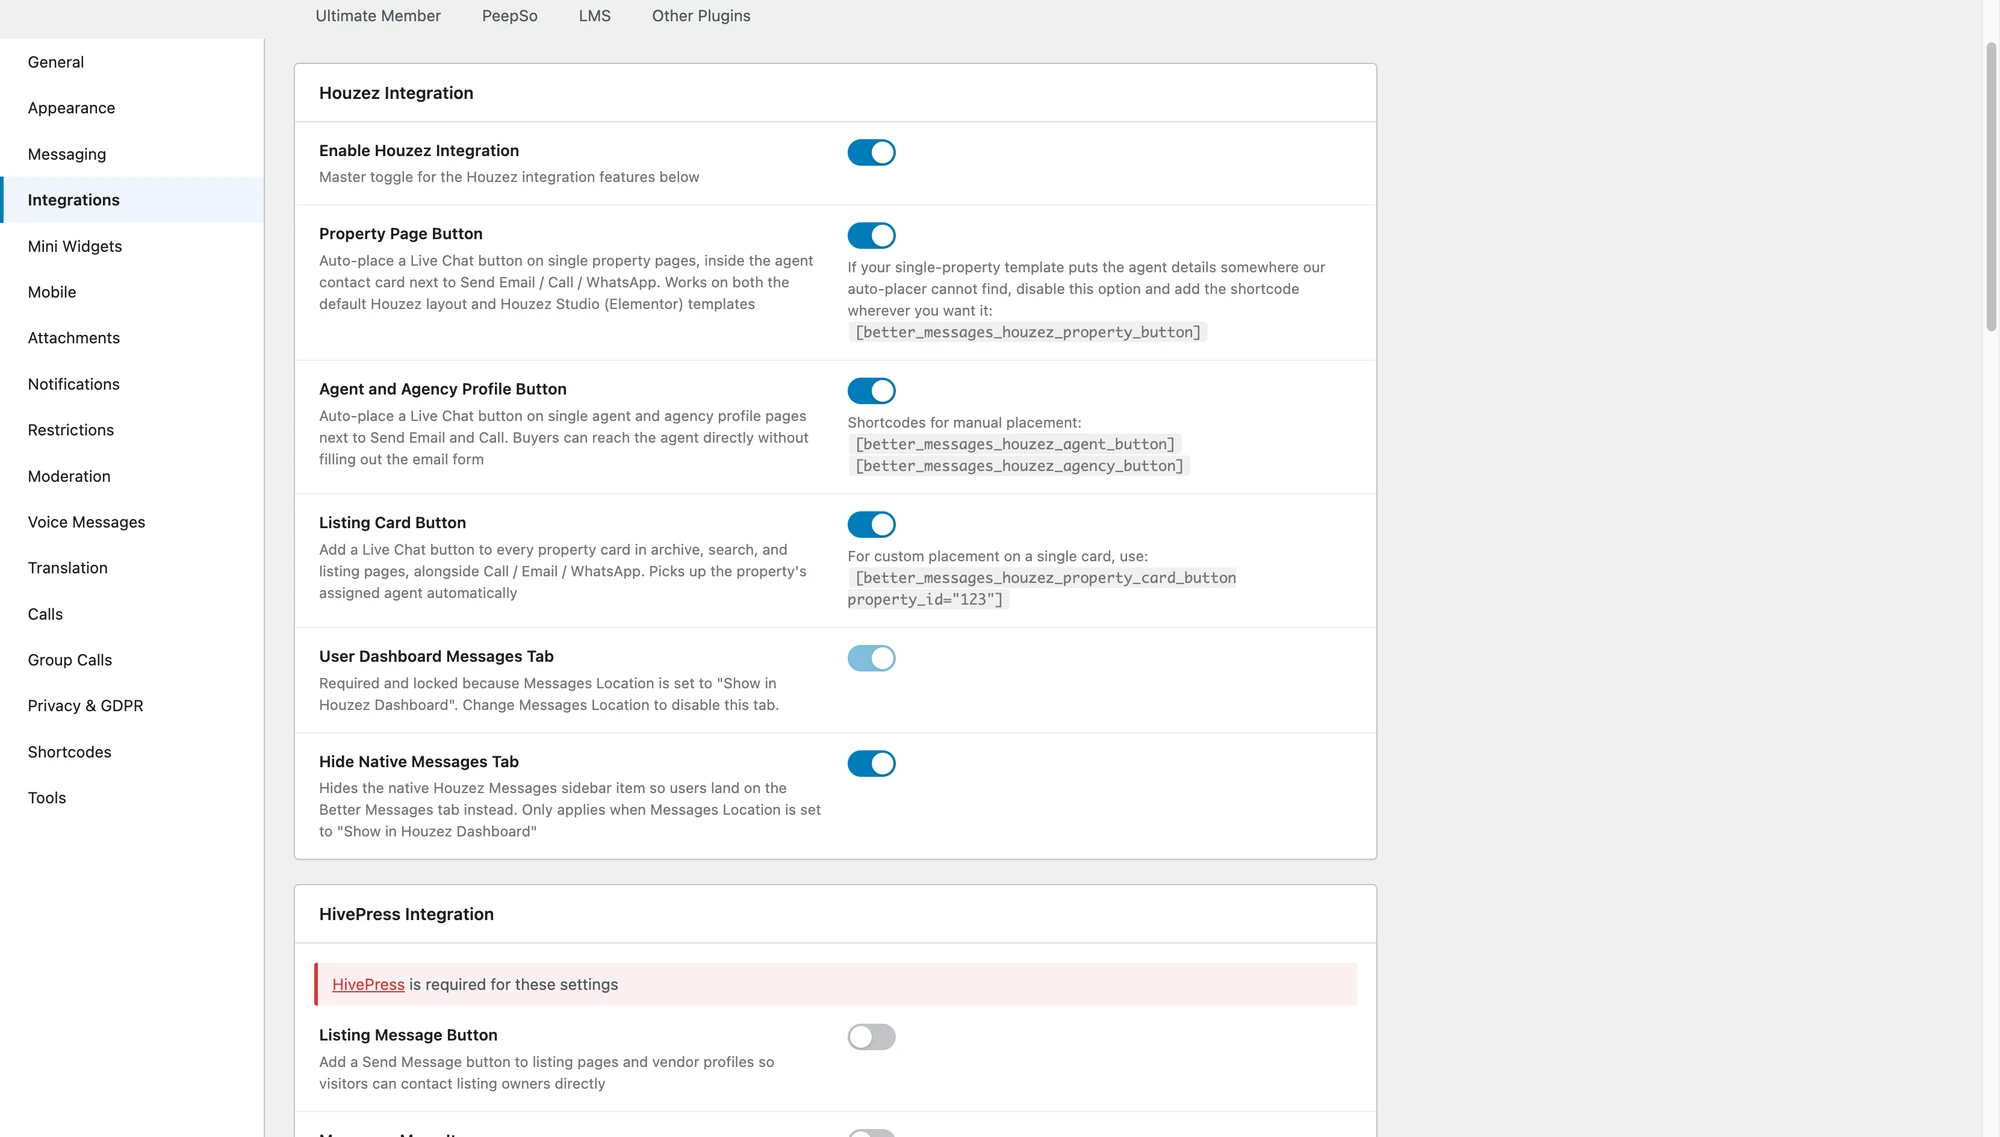Click the better_messages_houzez_agency_button shortcode

click(x=1018, y=466)
